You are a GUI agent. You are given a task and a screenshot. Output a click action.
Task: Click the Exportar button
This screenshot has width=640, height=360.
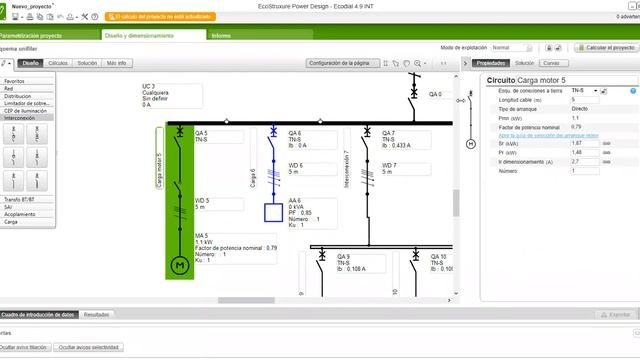point(615,315)
